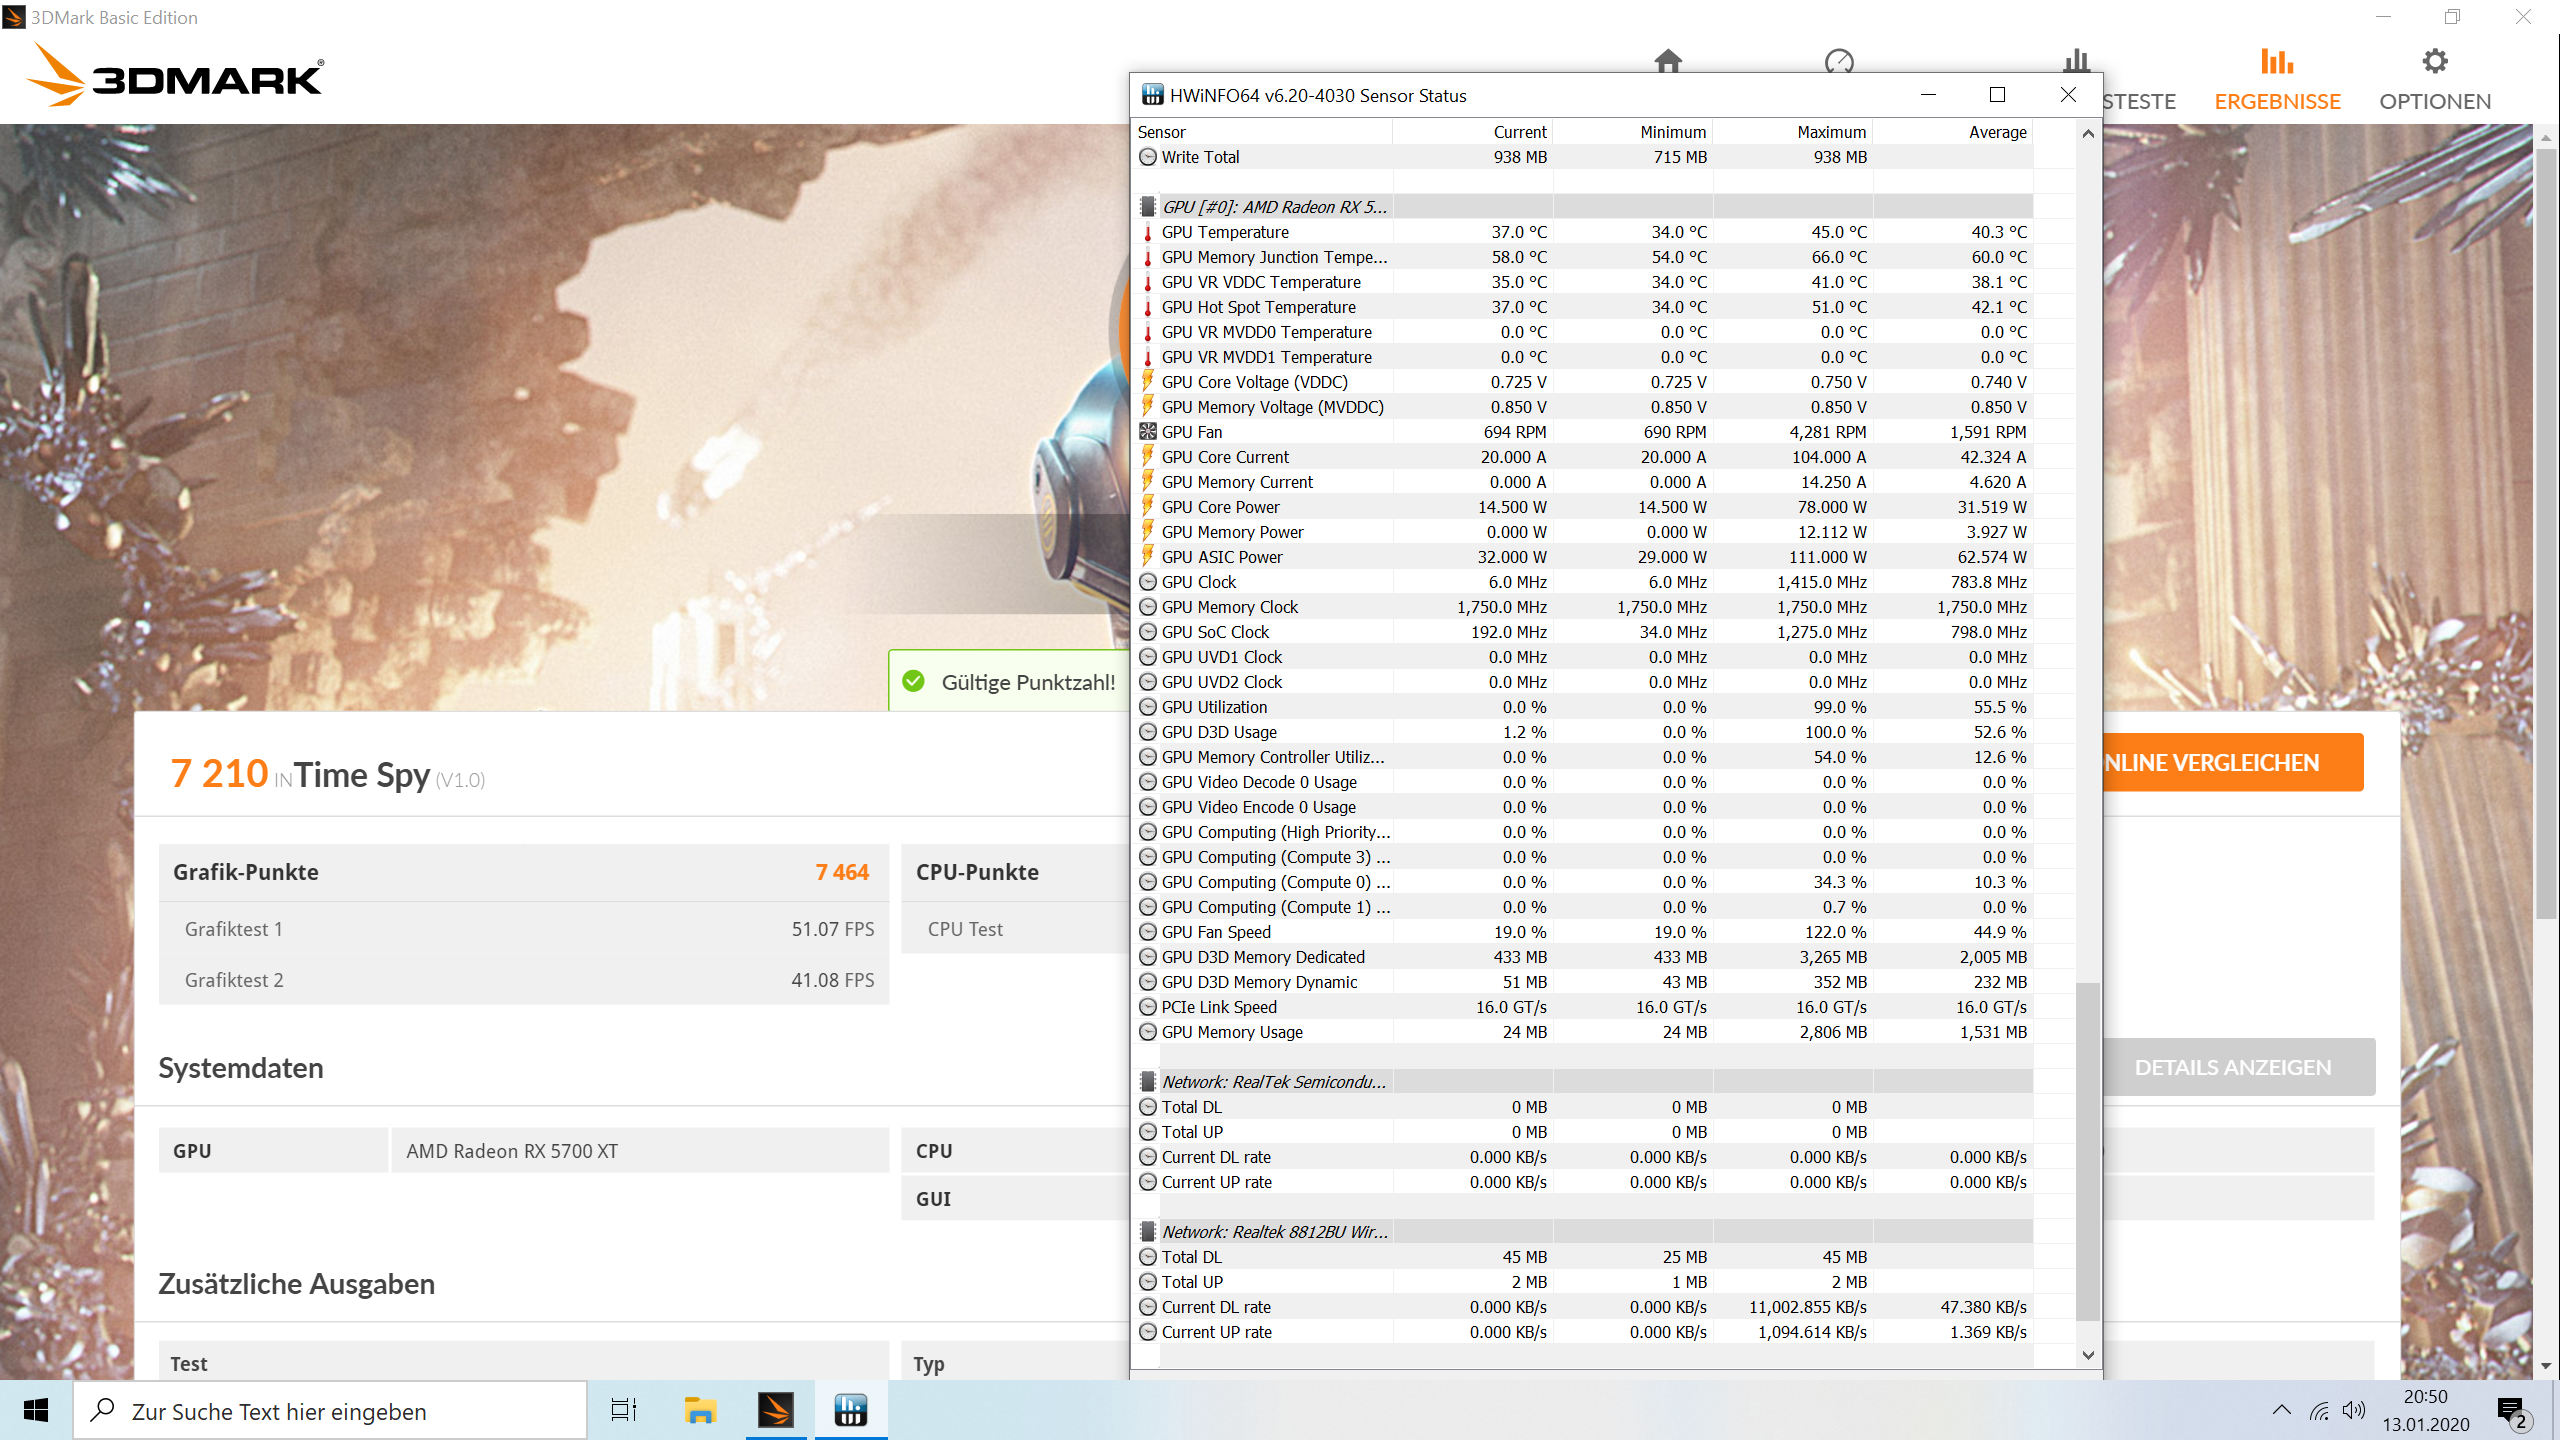Click the clock icon beside GPU Memory Clock
2560x1440 pixels.
pos(1147,606)
